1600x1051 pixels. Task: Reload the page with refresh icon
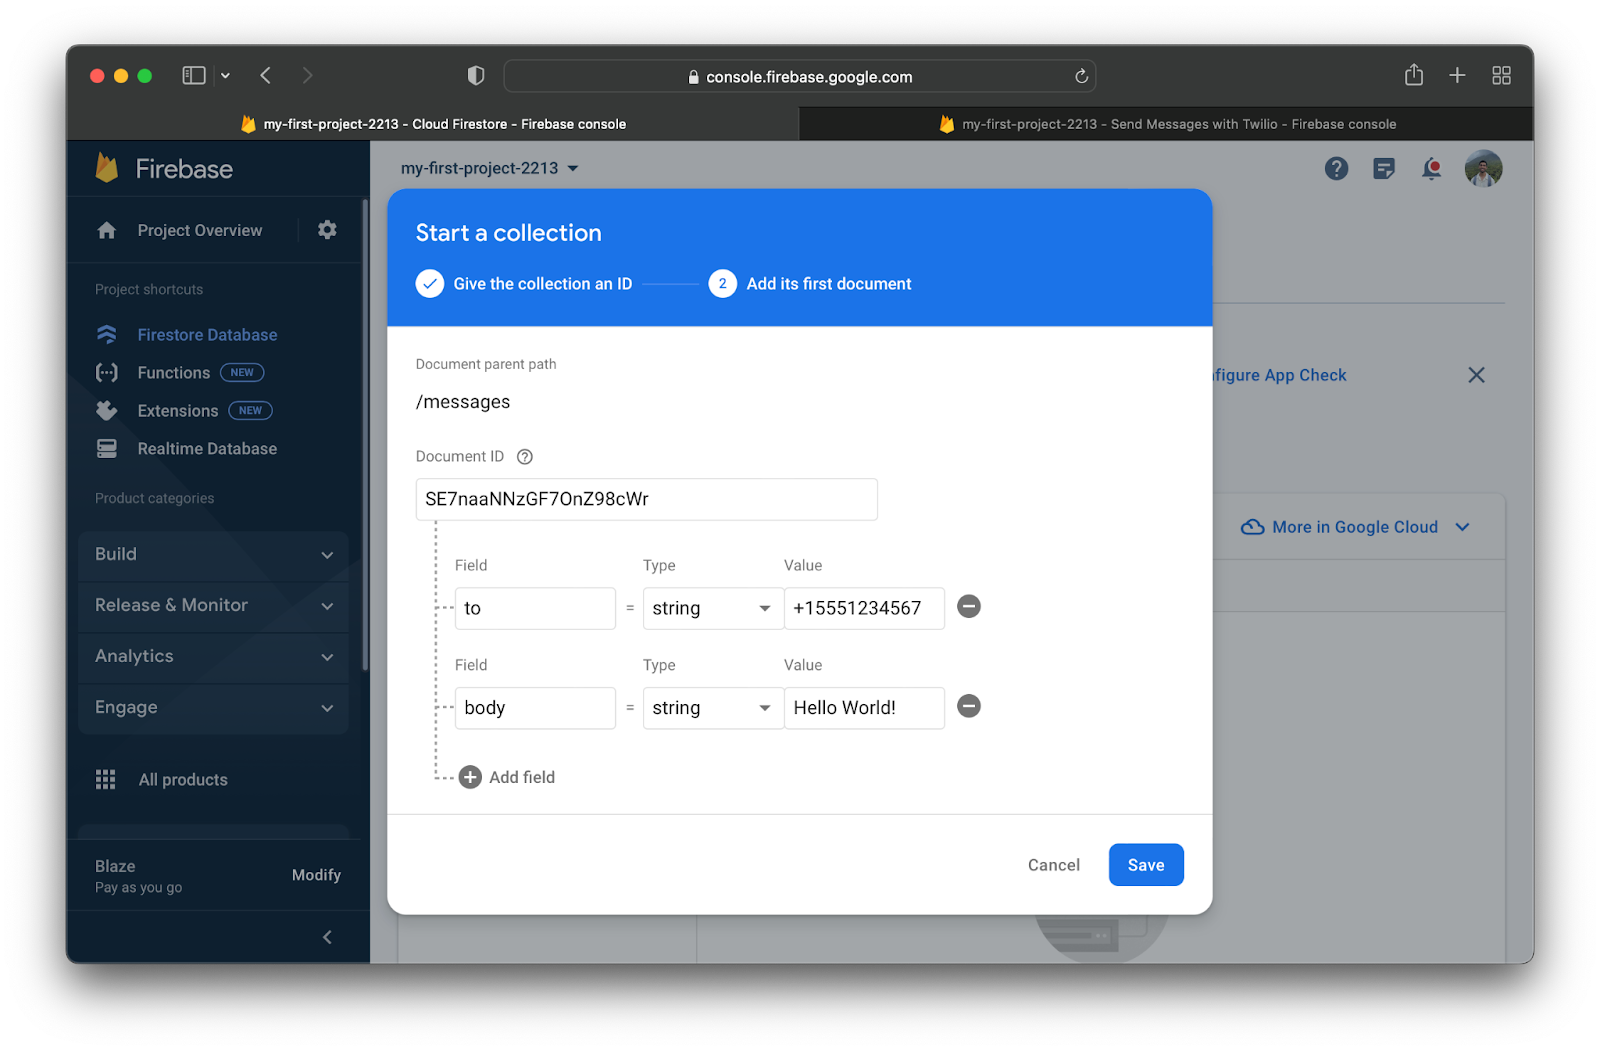[1081, 76]
